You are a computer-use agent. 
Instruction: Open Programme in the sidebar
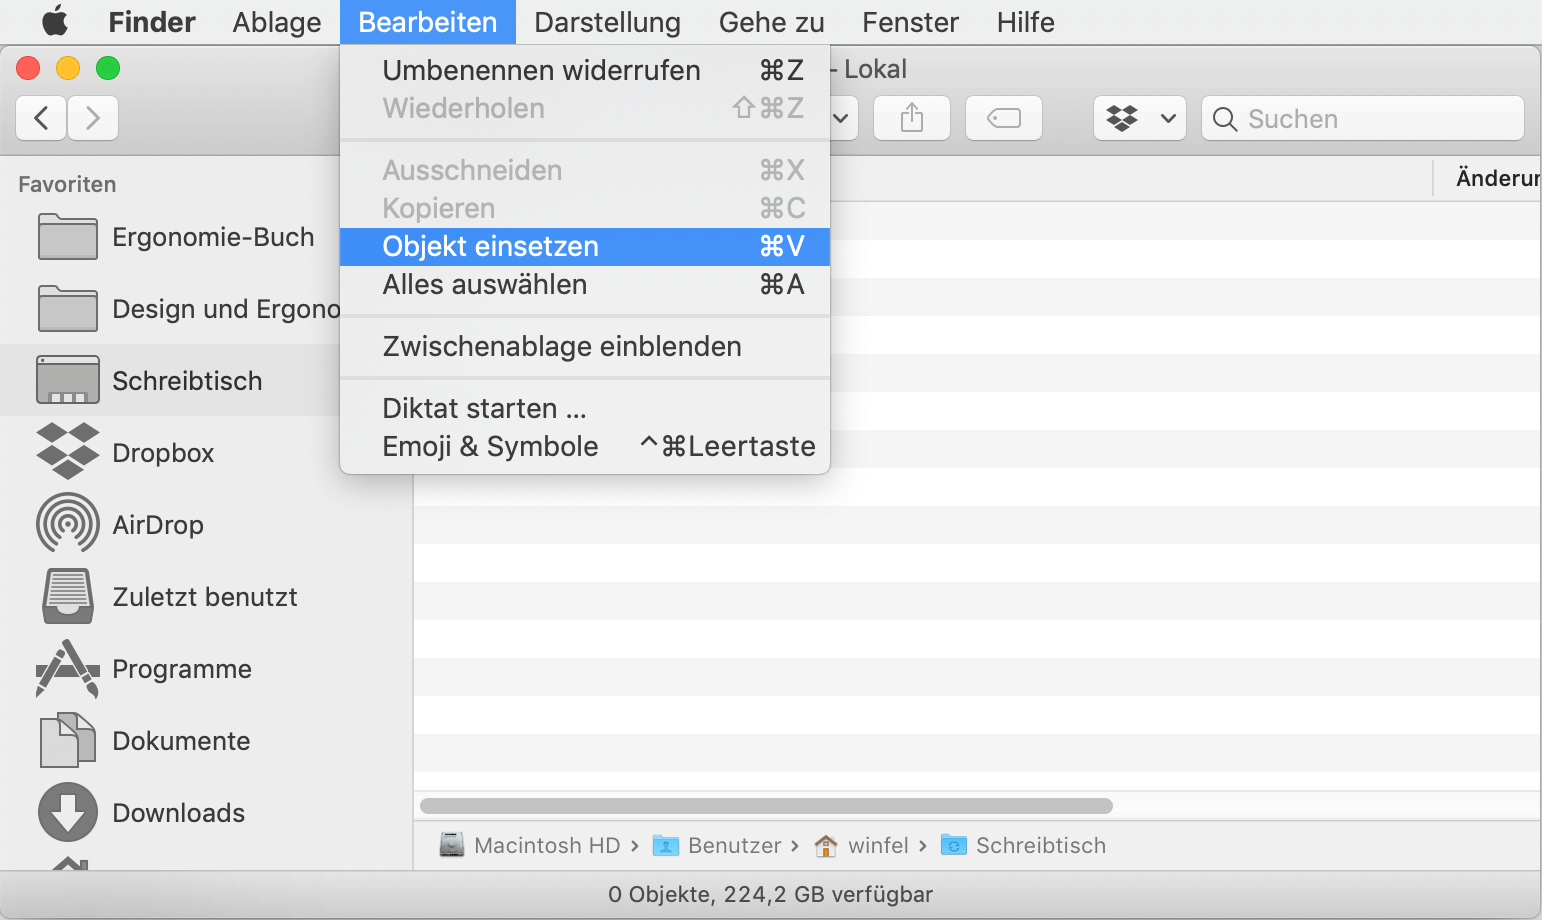pyautogui.click(x=181, y=669)
